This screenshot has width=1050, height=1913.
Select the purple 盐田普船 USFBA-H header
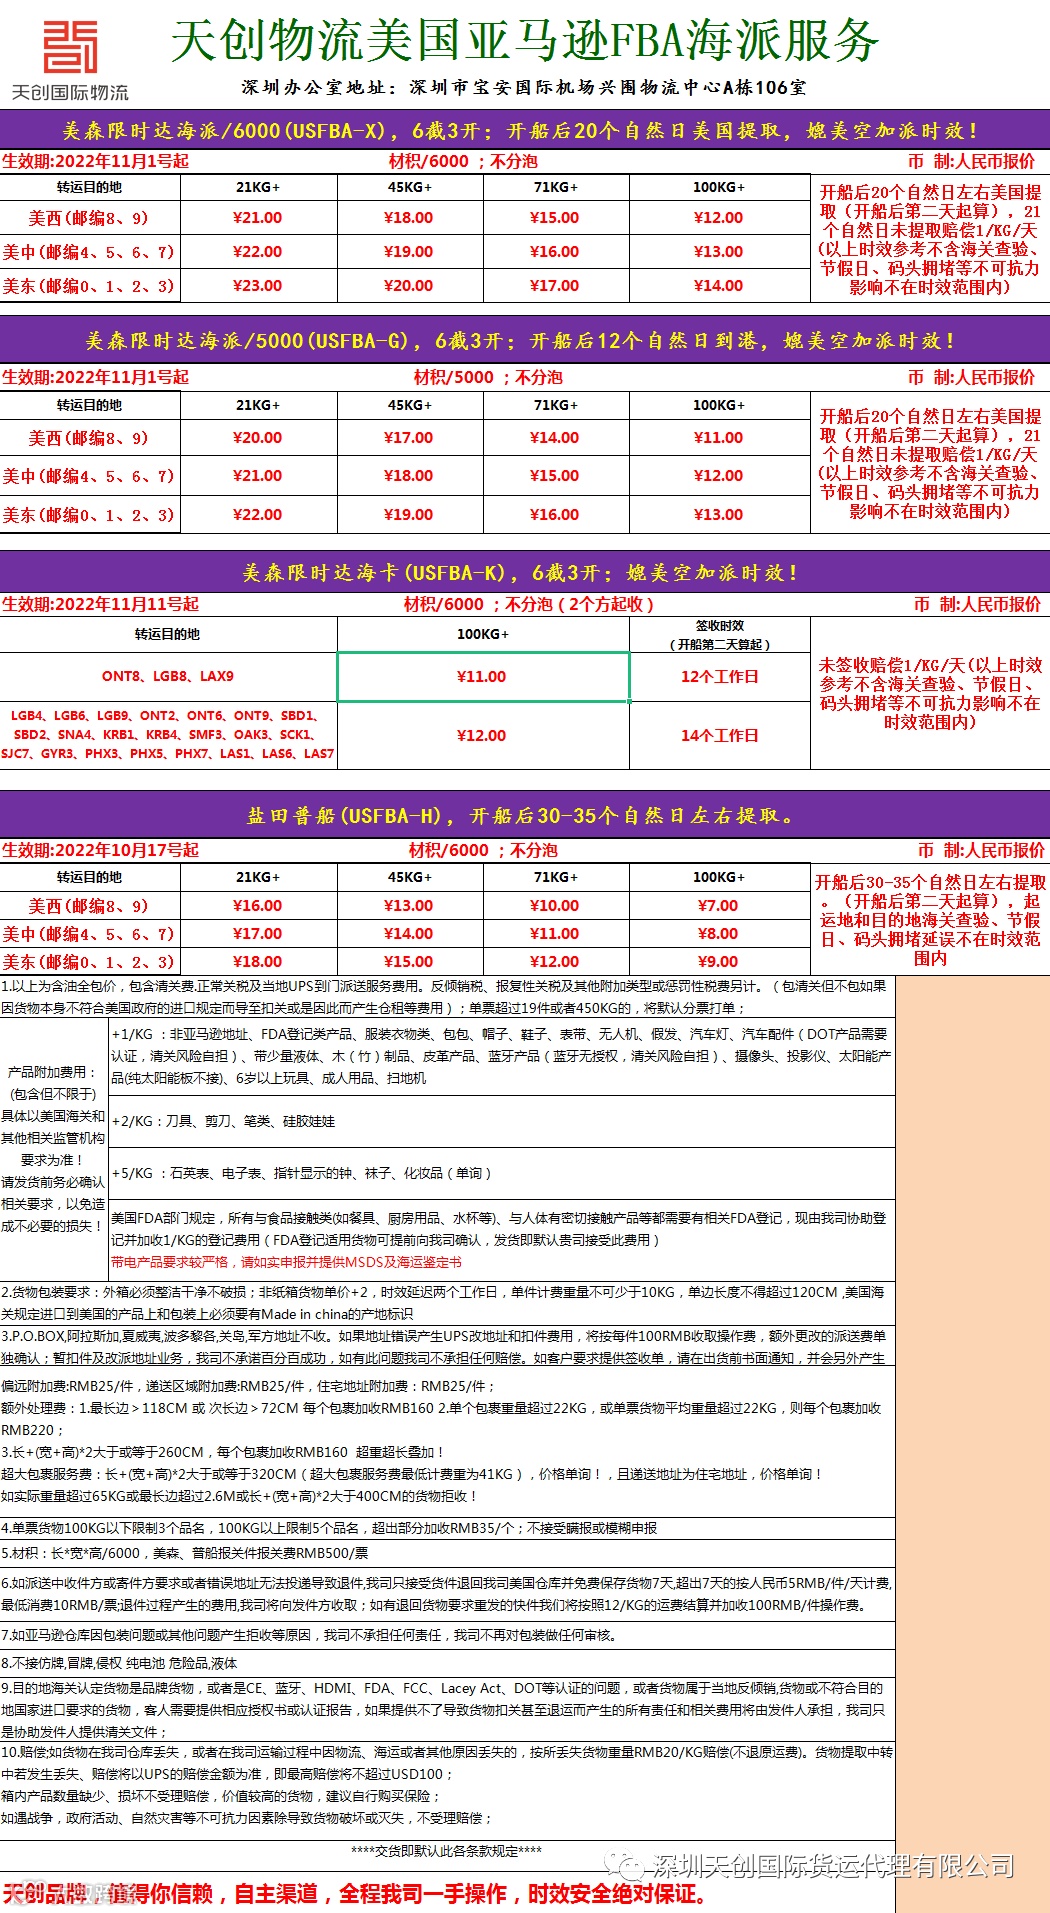[524, 815]
